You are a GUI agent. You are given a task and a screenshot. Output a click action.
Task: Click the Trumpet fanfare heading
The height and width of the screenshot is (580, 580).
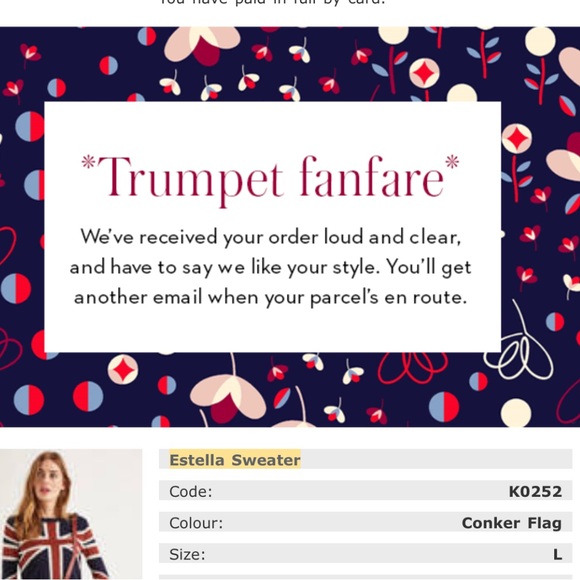(x=270, y=178)
